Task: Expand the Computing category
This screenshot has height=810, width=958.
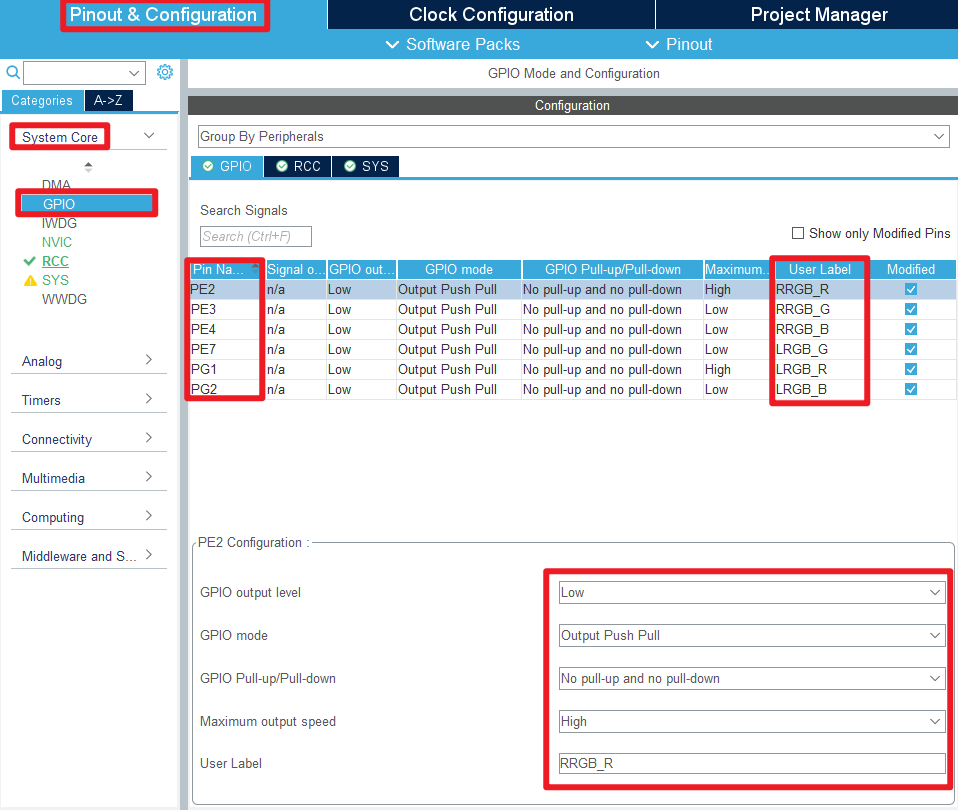Action: (x=148, y=516)
